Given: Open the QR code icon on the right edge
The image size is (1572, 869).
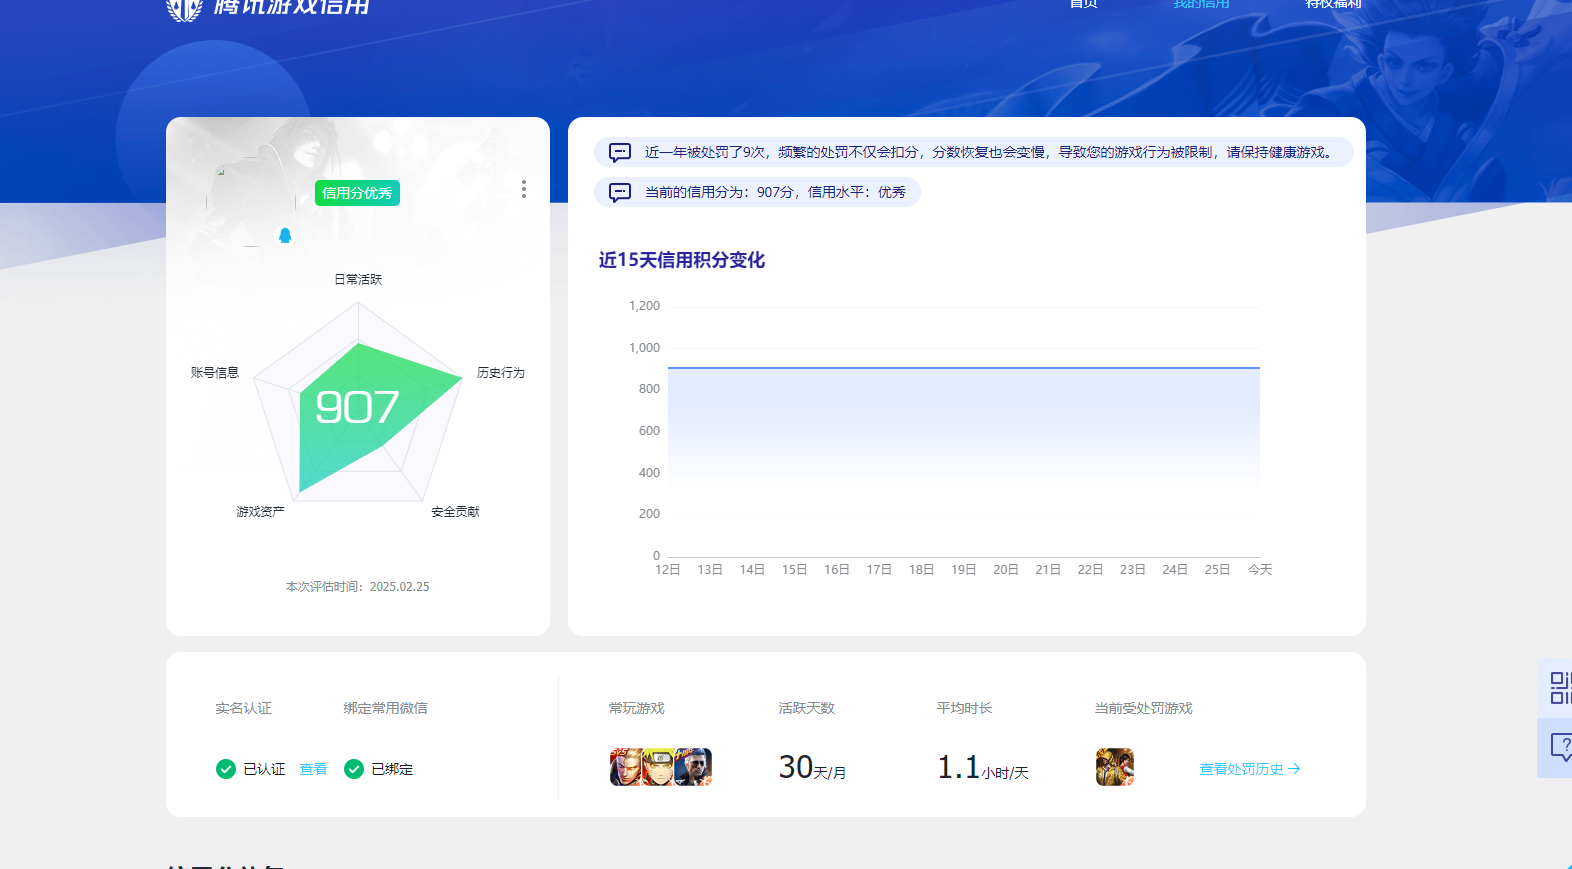Looking at the screenshot, I should (1559, 688).
